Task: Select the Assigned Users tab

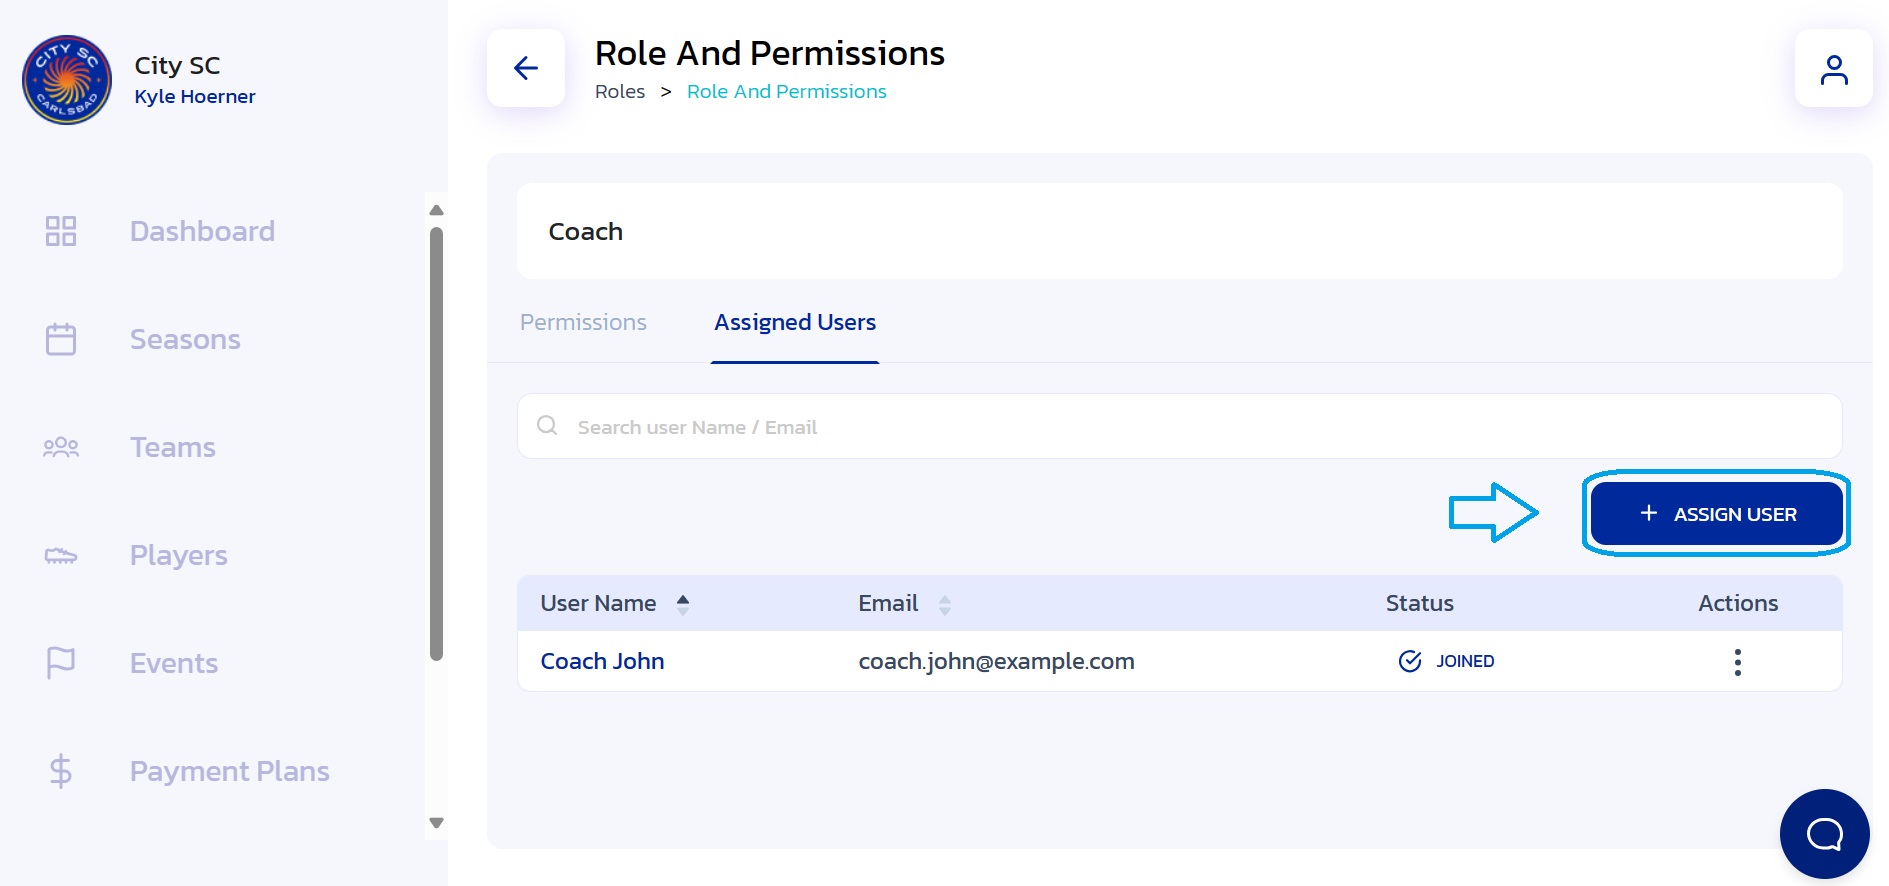Action: click(x=795, y=322)
